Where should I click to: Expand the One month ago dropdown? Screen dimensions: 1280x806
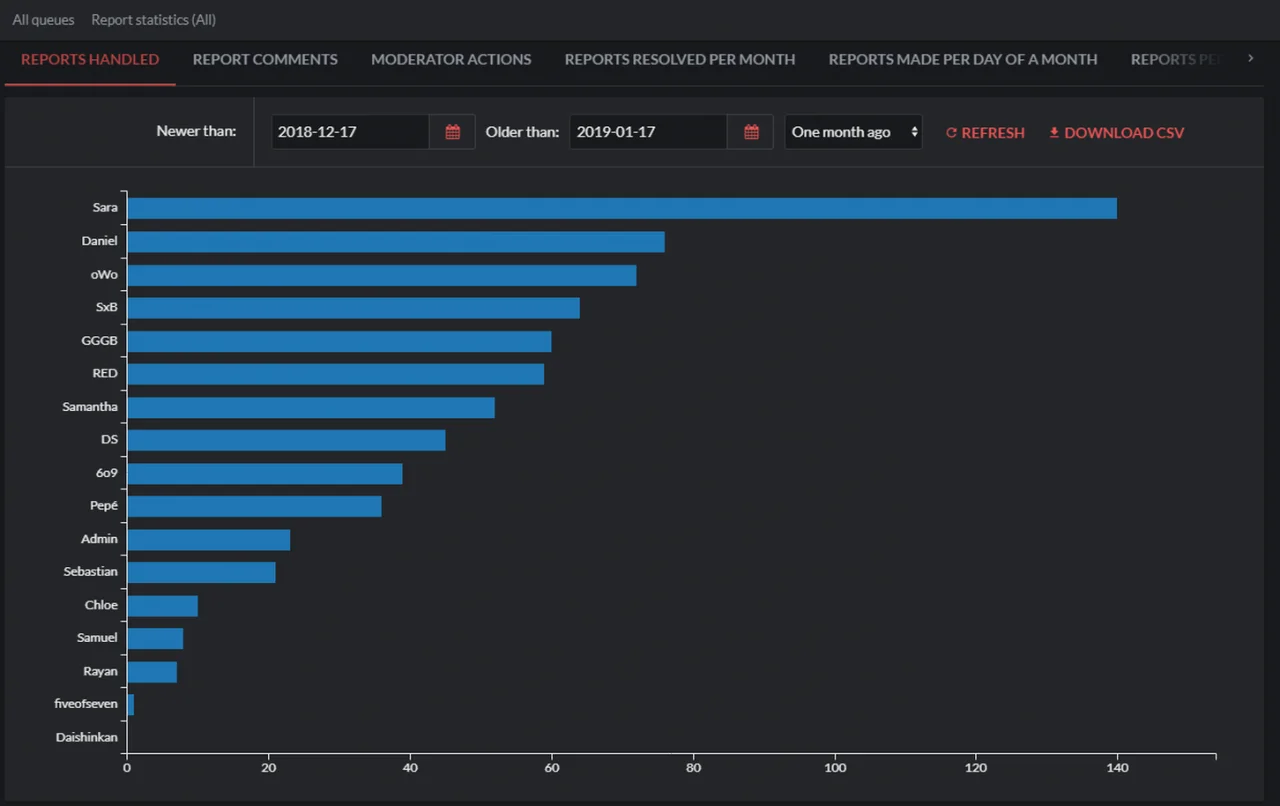[x=852, y=132]
